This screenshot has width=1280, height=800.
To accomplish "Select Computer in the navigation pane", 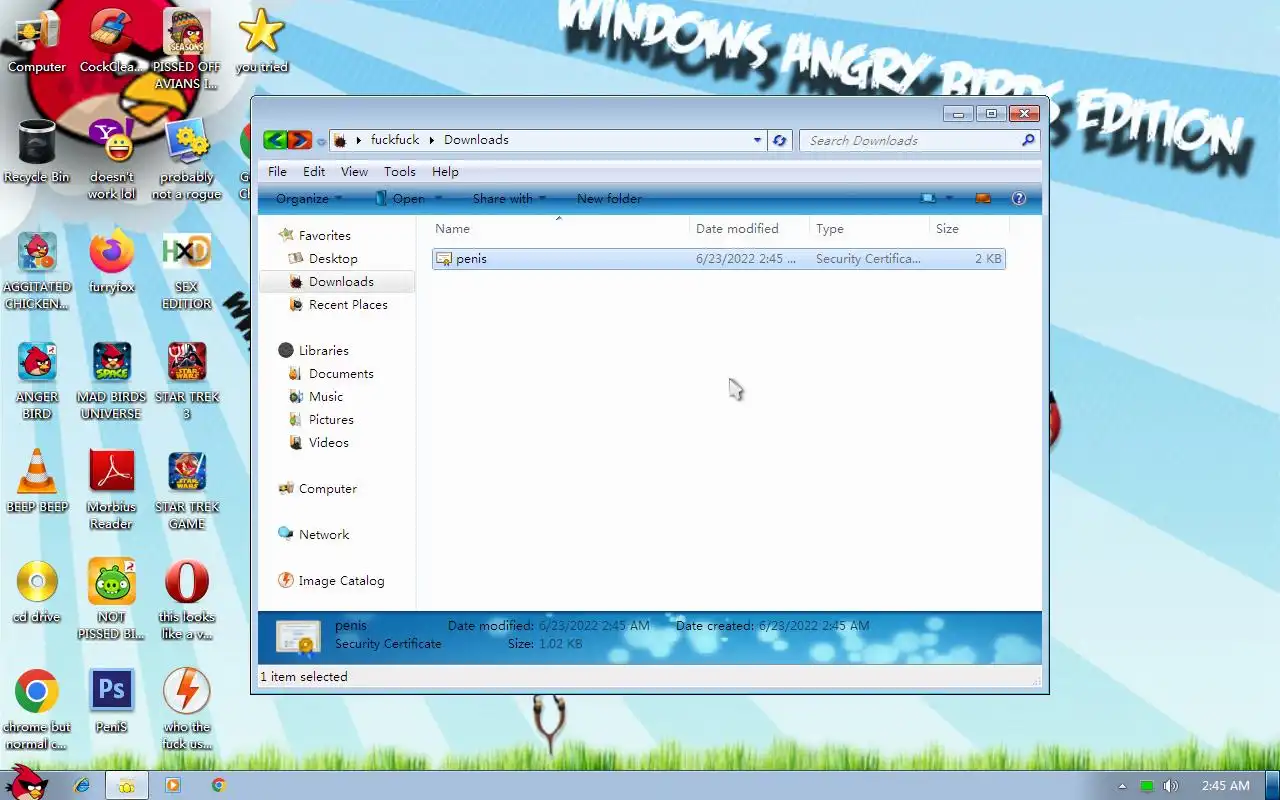I will pyautogui.click(x=318, y=488).
